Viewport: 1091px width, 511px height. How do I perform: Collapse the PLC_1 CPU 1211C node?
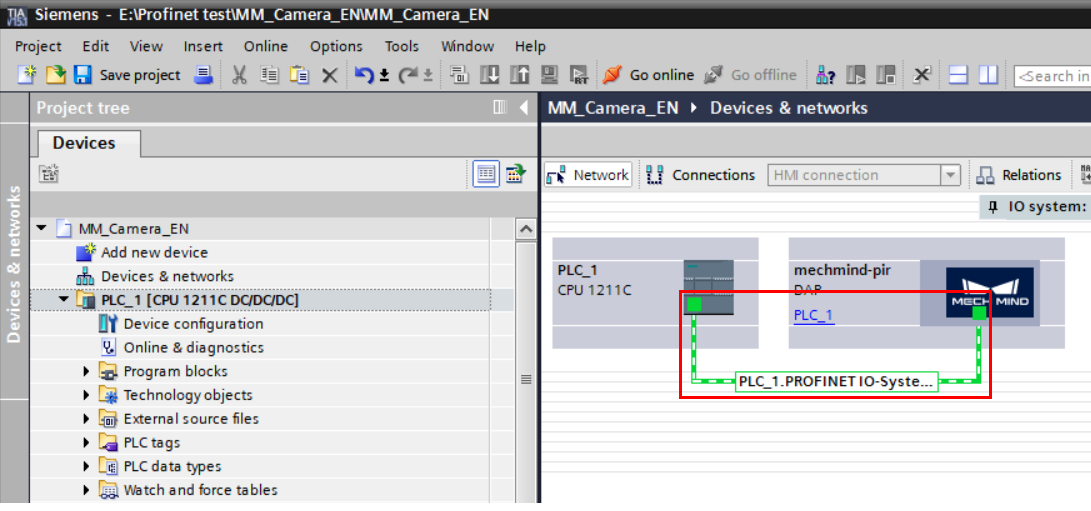(64, 300)
